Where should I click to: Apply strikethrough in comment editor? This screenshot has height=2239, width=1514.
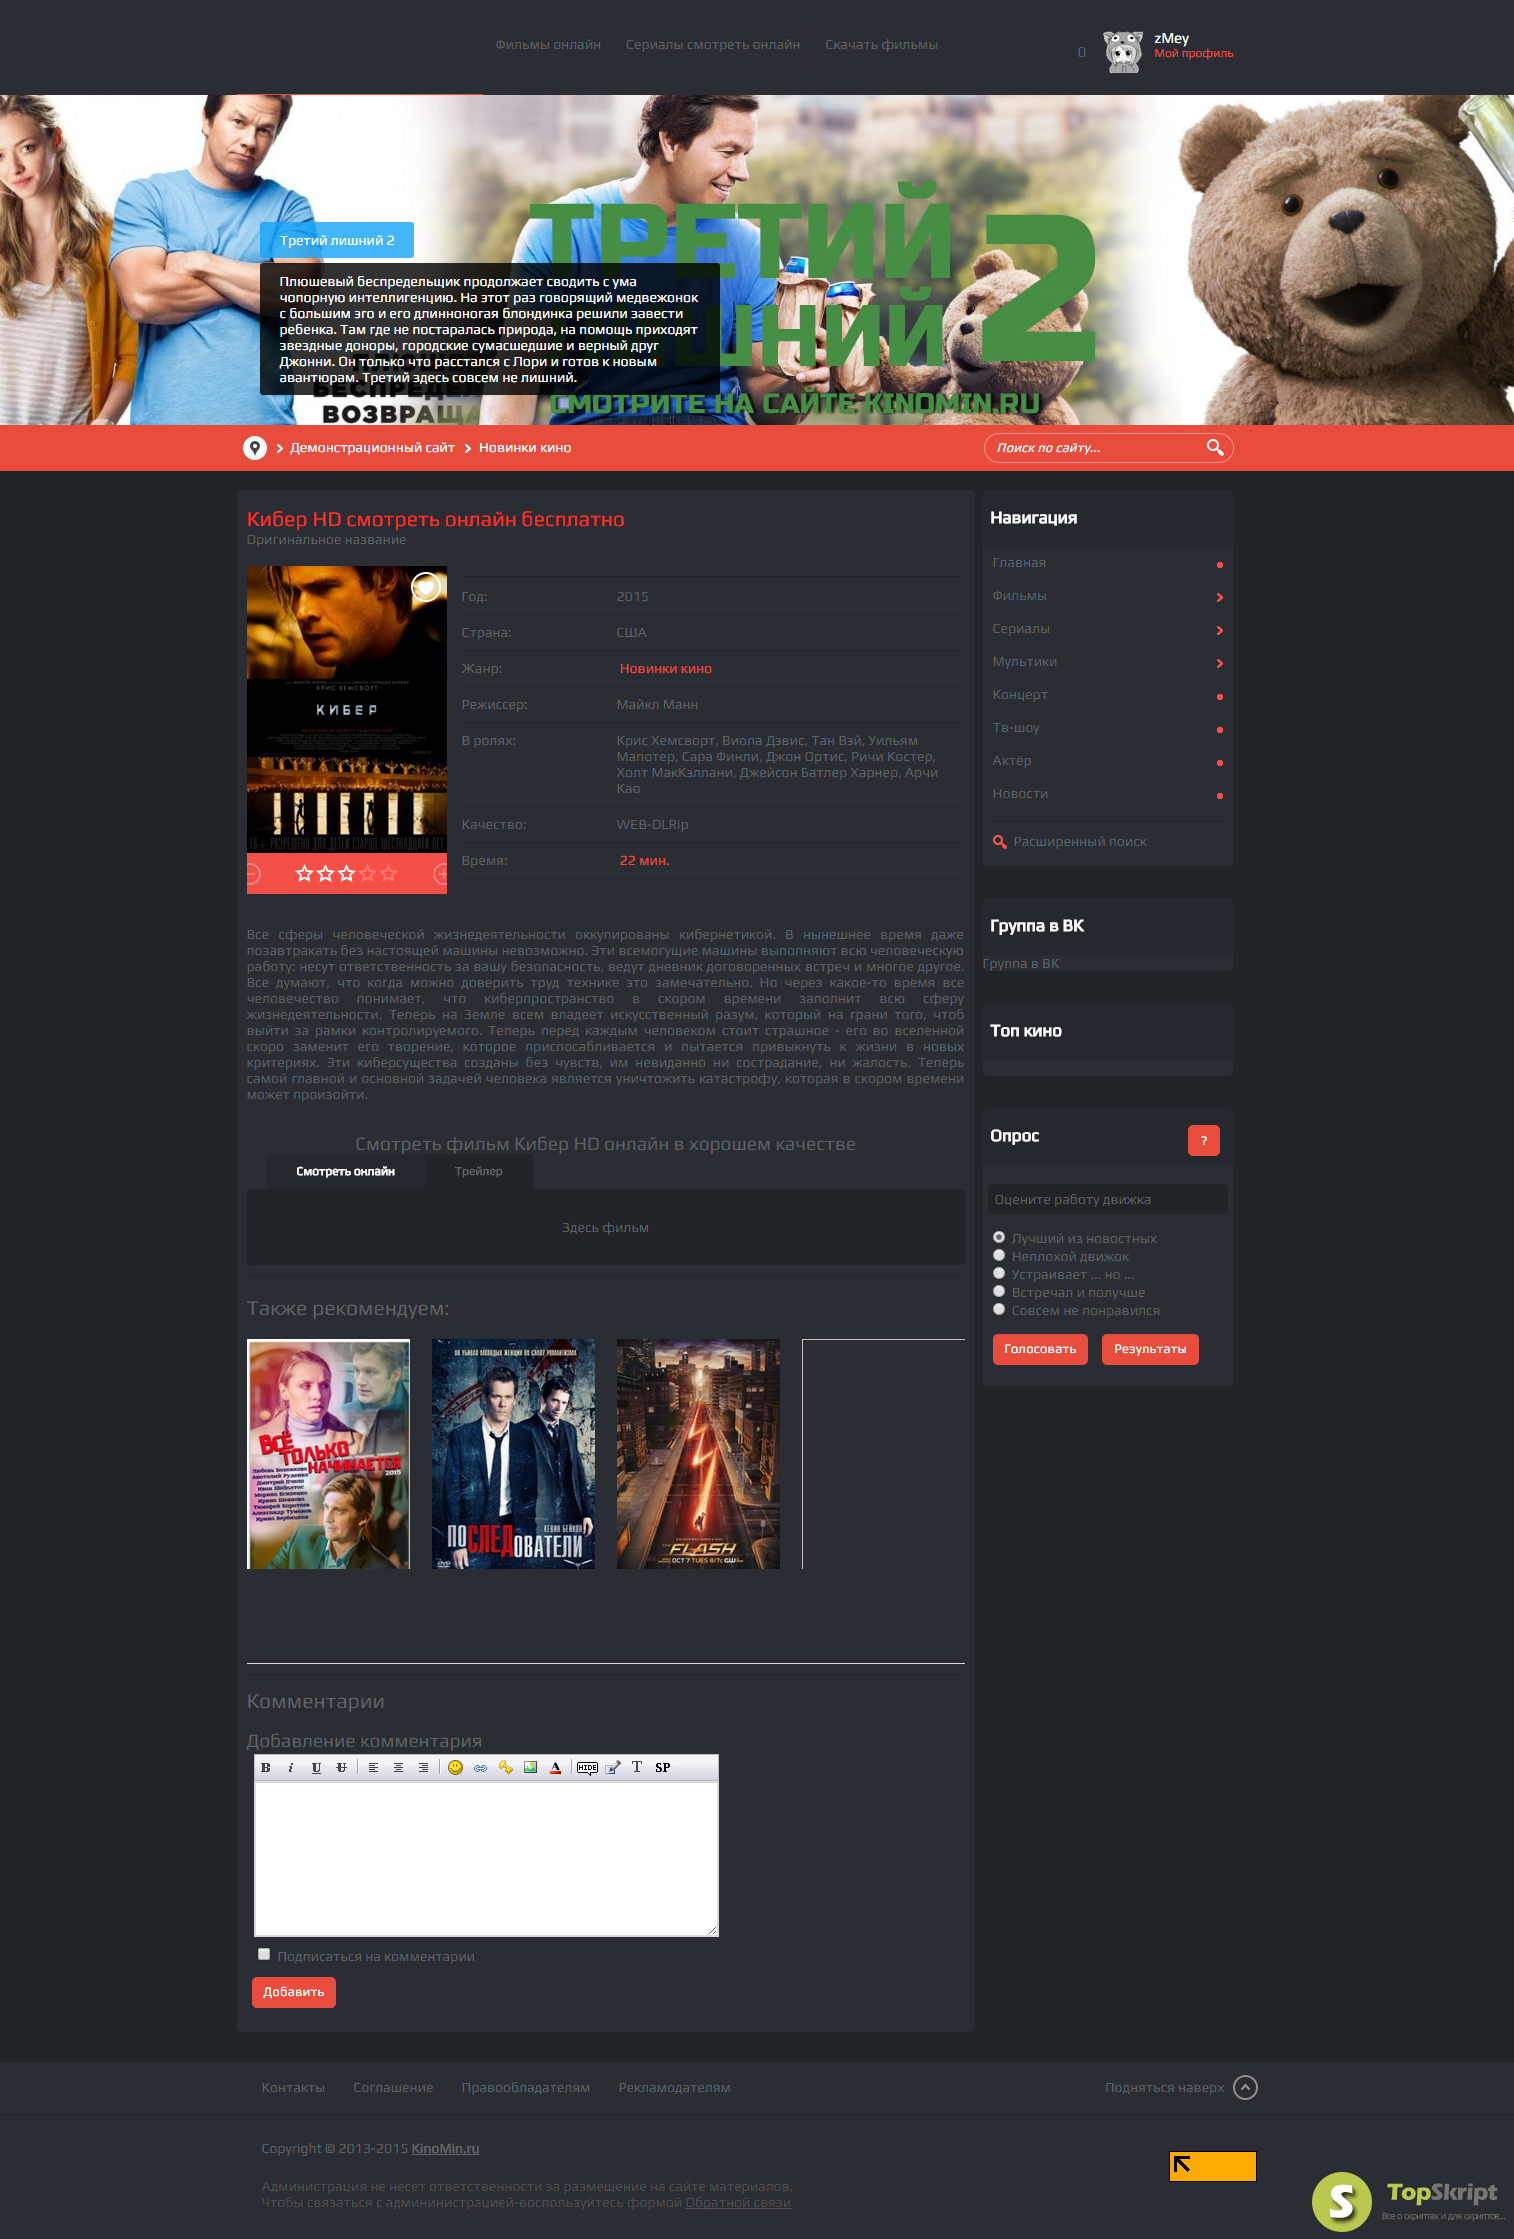coord(341,1768)
